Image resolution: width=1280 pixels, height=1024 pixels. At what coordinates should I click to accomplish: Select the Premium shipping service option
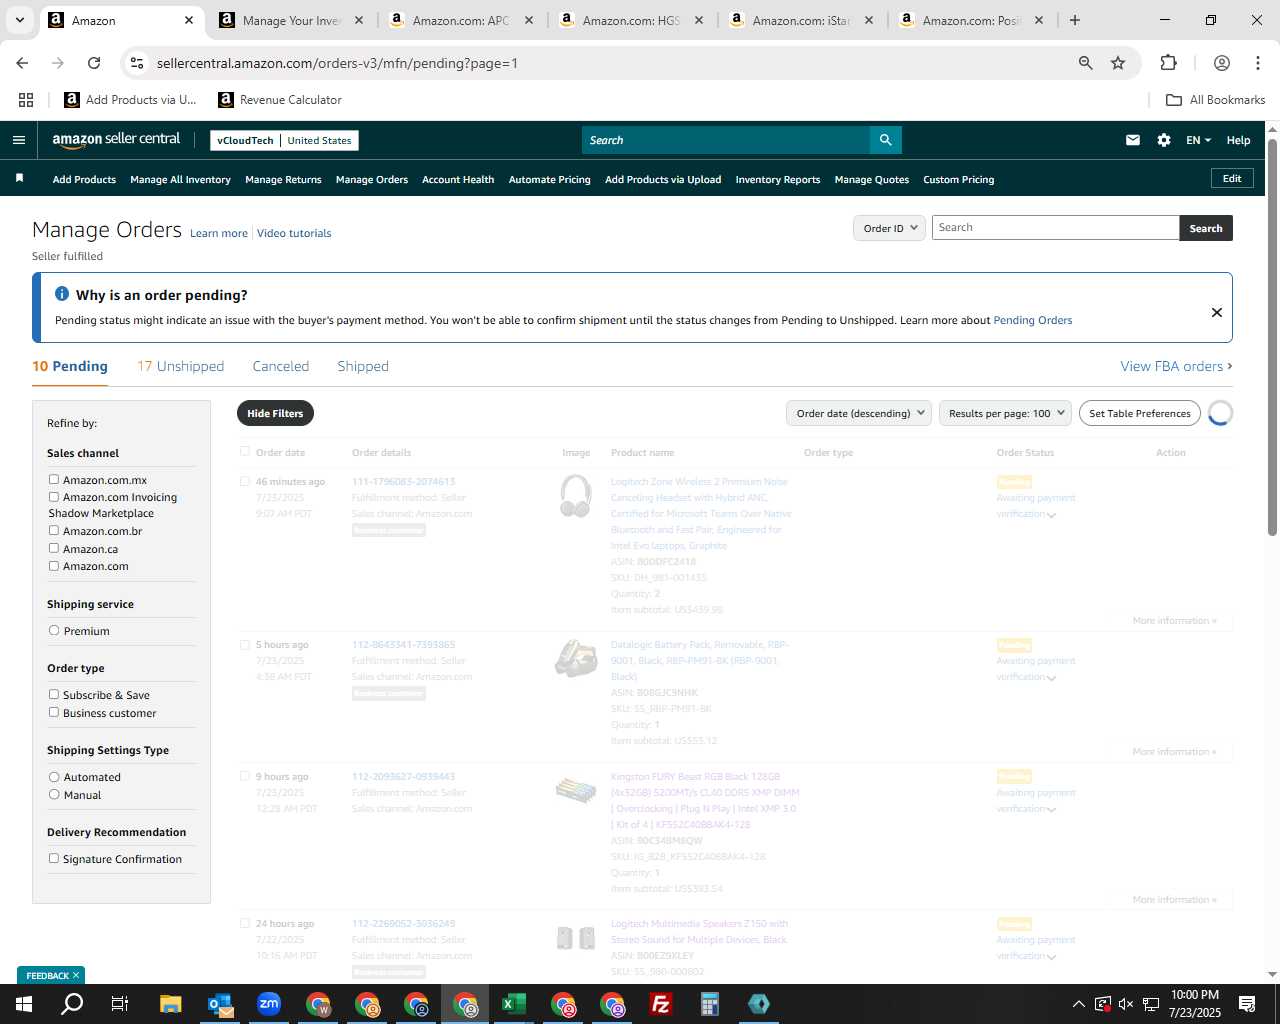(x=54, y=630)
